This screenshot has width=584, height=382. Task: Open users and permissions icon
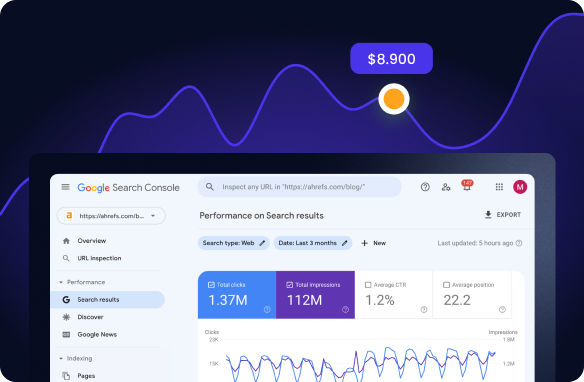(x=446, y=187)
